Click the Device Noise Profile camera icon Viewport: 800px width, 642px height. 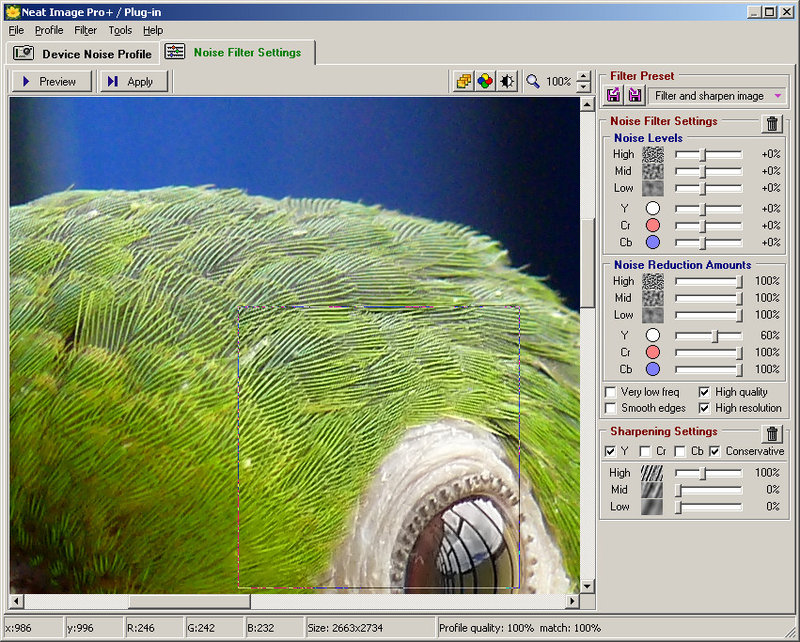pos(23,53)
